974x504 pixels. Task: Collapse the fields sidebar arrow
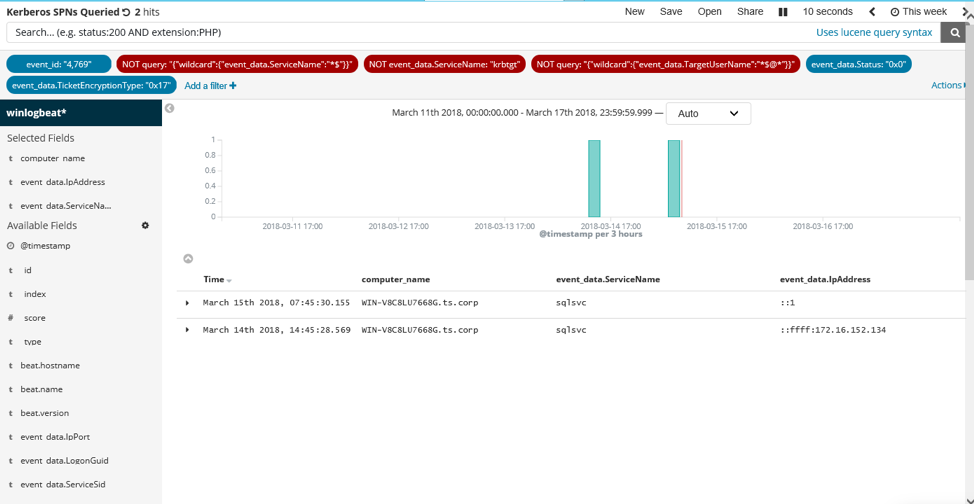click(169, 108)
